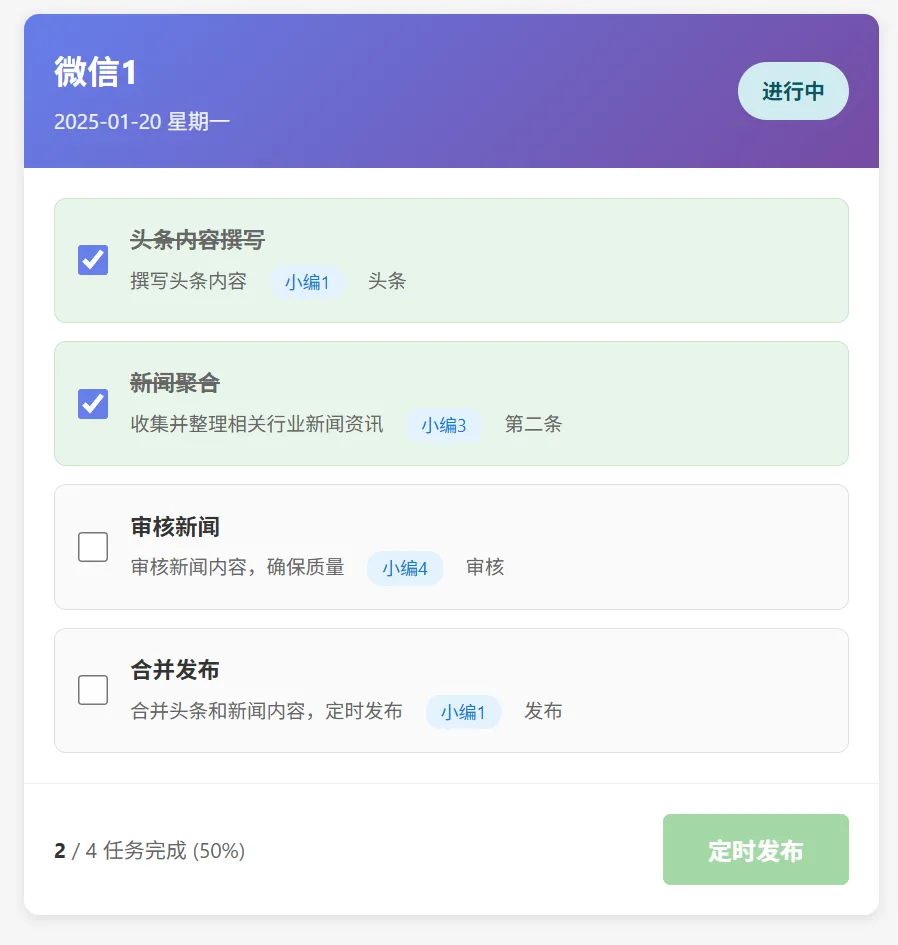Select the 审核新闻 task title
Viewport: 898px width, 945px height.
(175, 527)
